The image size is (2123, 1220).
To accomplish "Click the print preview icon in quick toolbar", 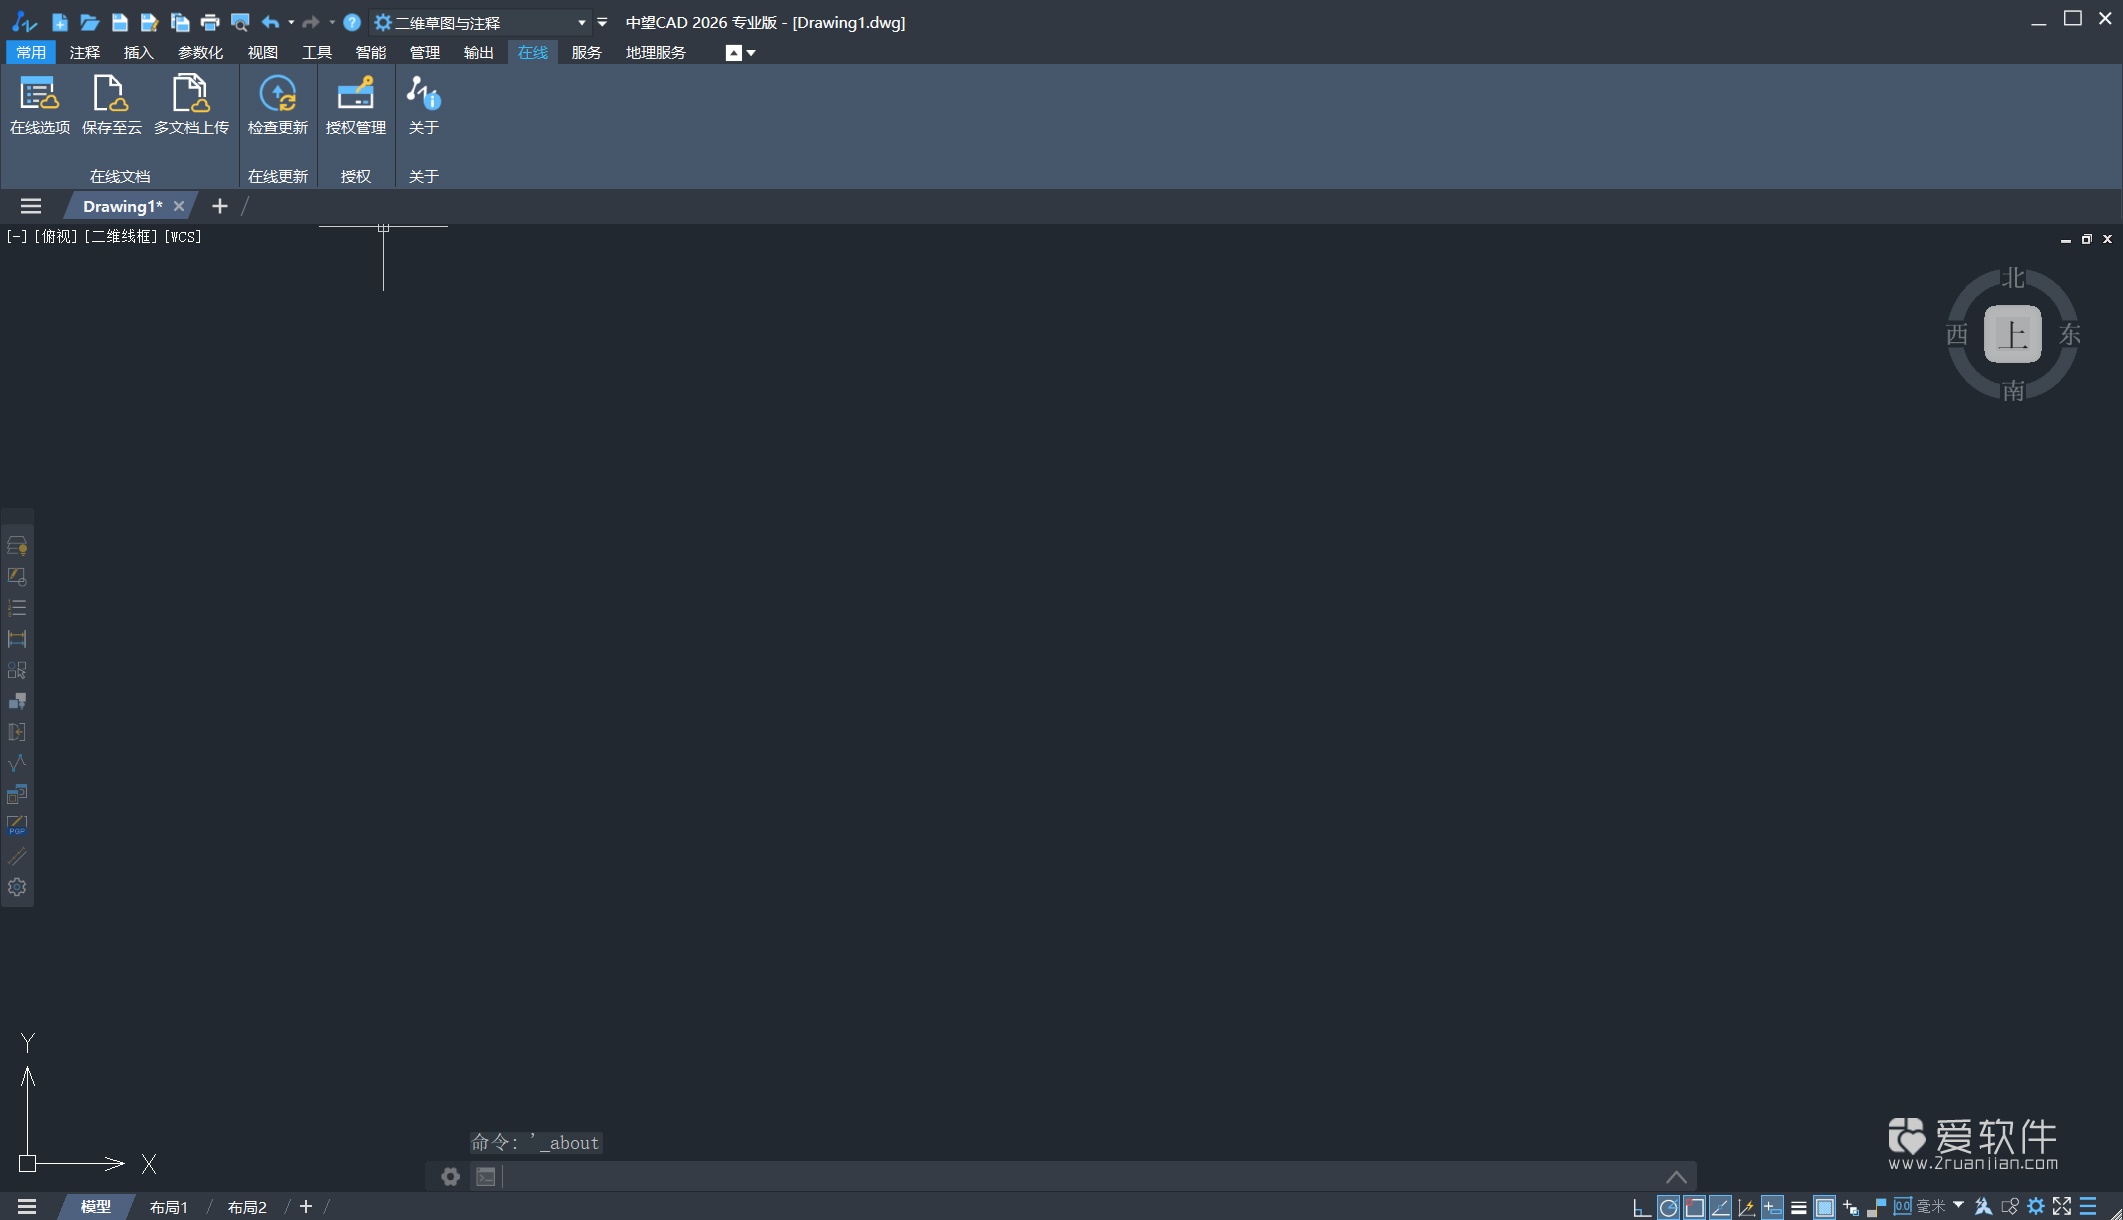I will (240, 22).
